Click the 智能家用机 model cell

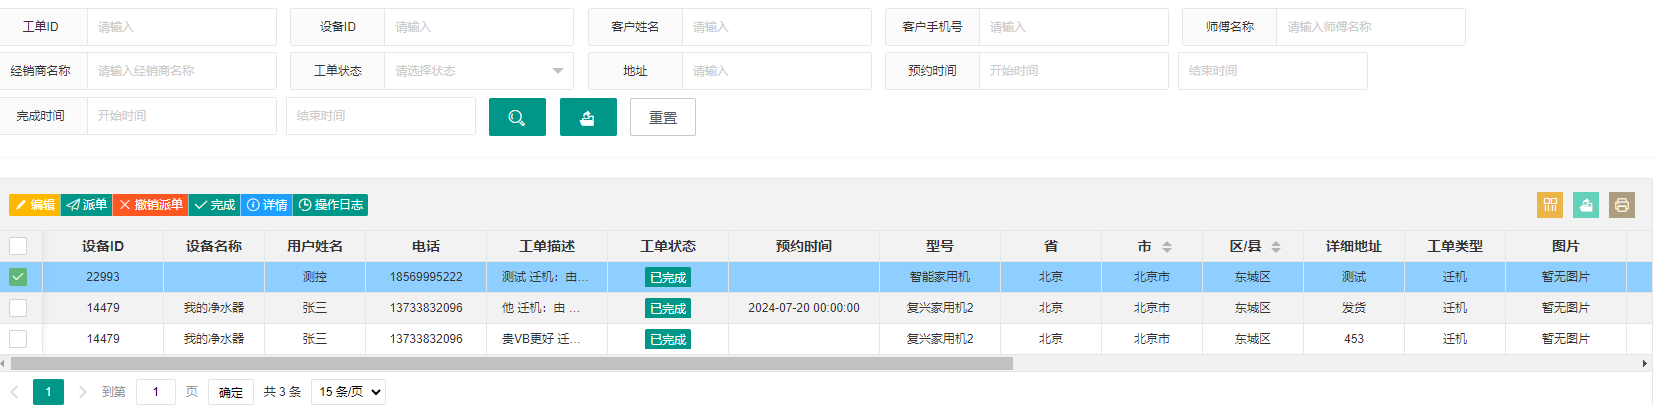coord(940,277)
